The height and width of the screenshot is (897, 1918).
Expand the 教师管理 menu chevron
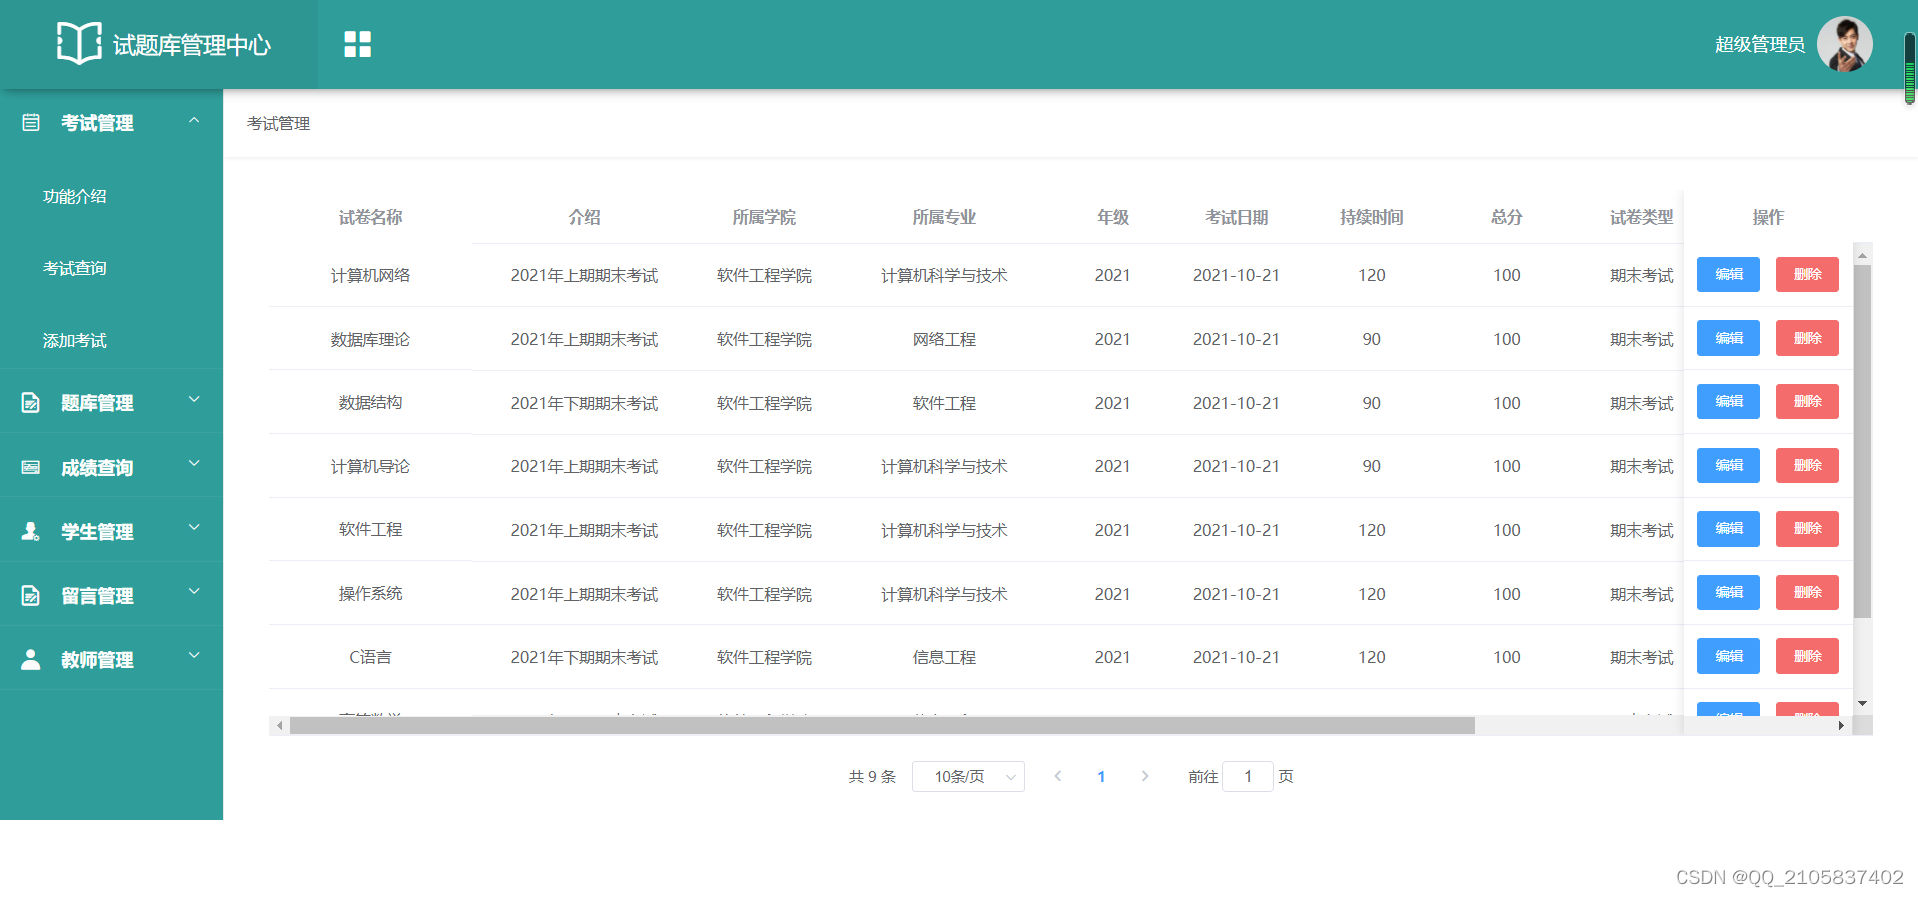pos(194,655)
